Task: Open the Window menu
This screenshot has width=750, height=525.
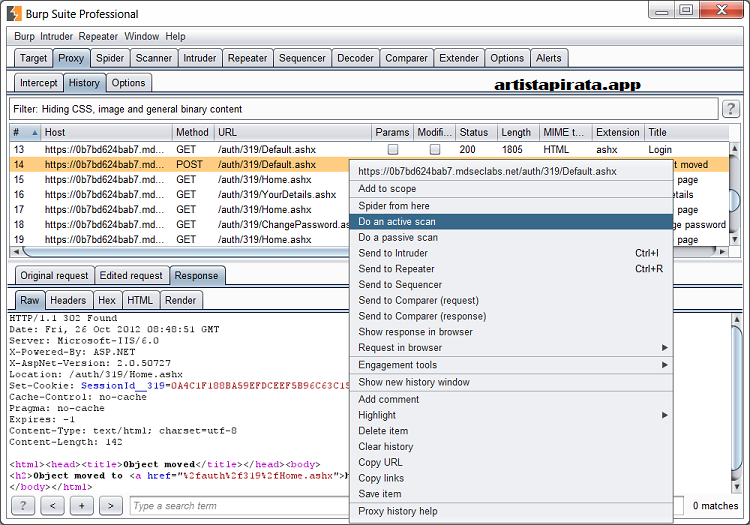Action: (x=142, y=36)
